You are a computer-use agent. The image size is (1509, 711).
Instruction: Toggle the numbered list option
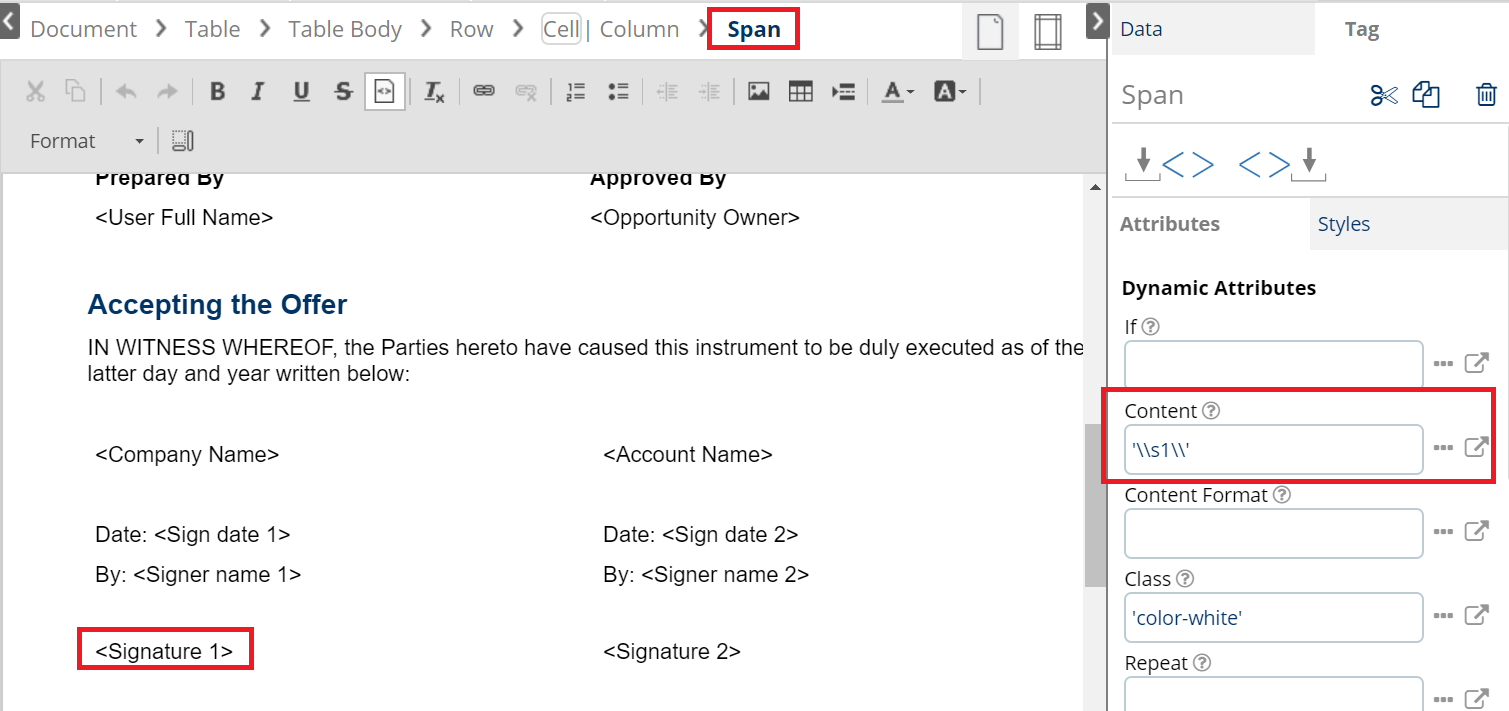(576, 91)
